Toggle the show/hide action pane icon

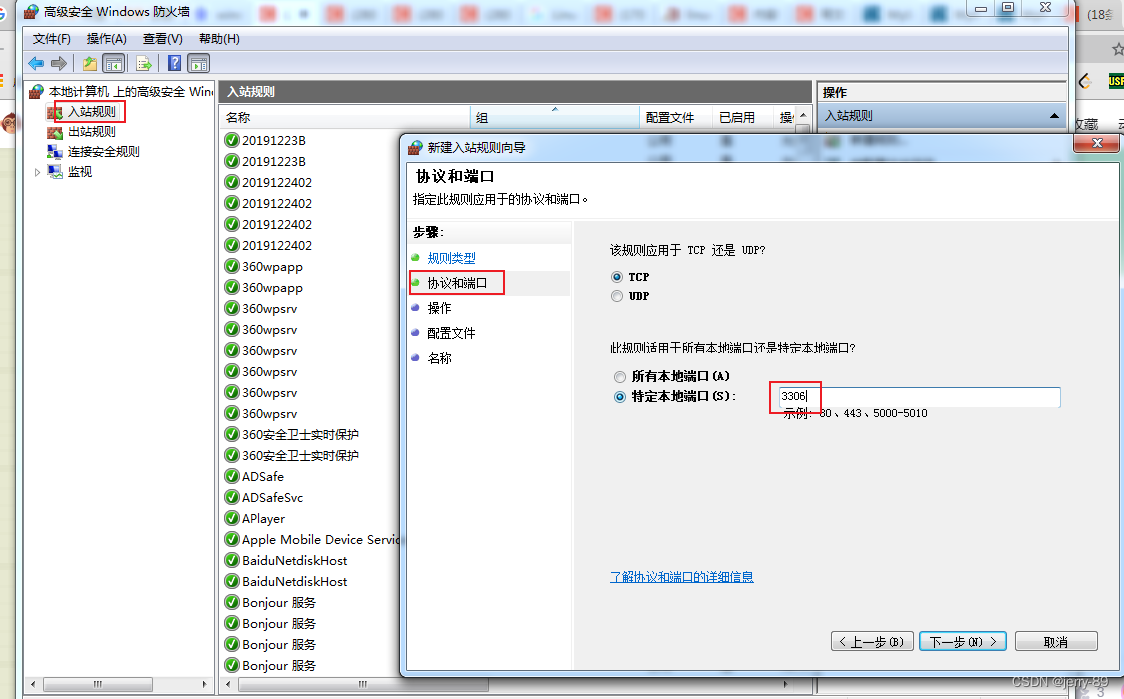pos(199,64)
